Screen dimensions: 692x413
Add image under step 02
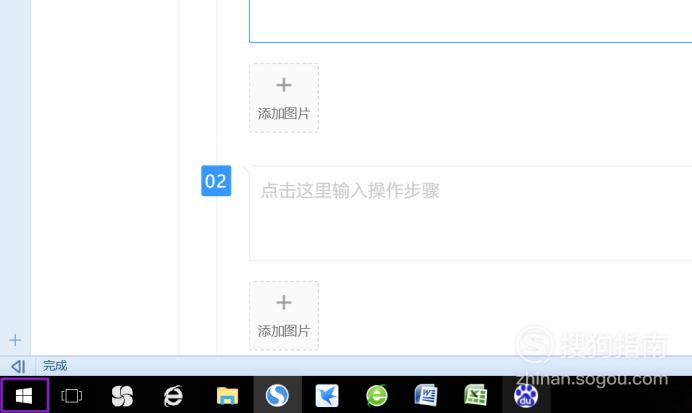coord(284,315)
